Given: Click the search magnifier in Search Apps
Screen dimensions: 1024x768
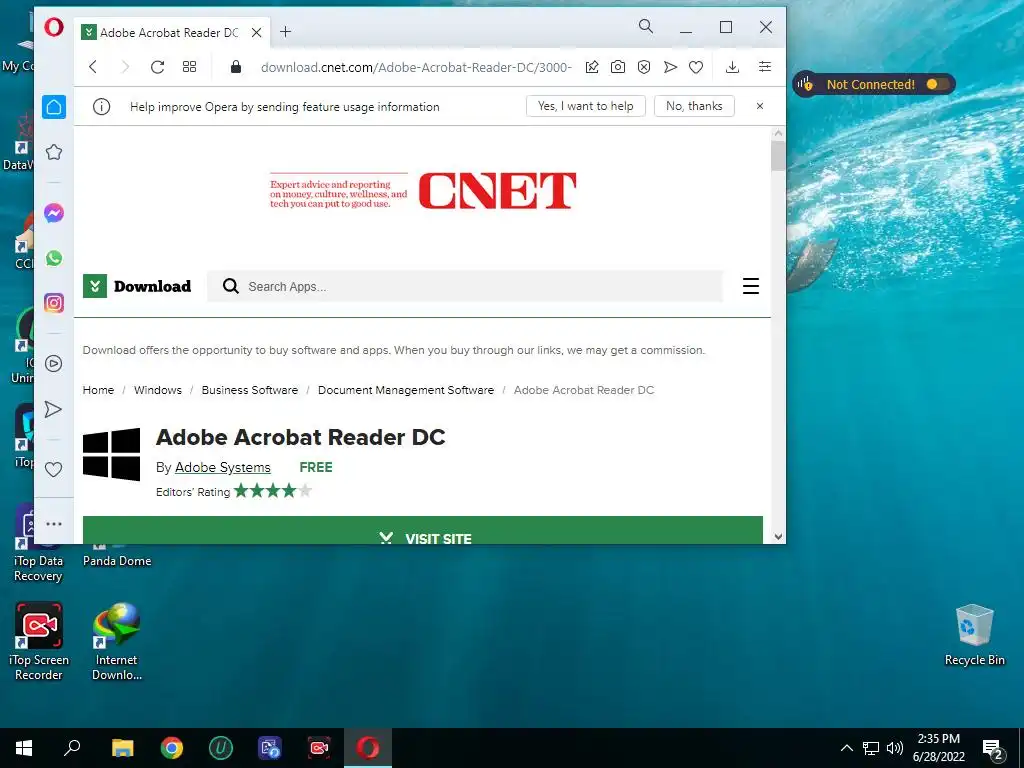Looking at the screenshot, I should pos(231,286).
